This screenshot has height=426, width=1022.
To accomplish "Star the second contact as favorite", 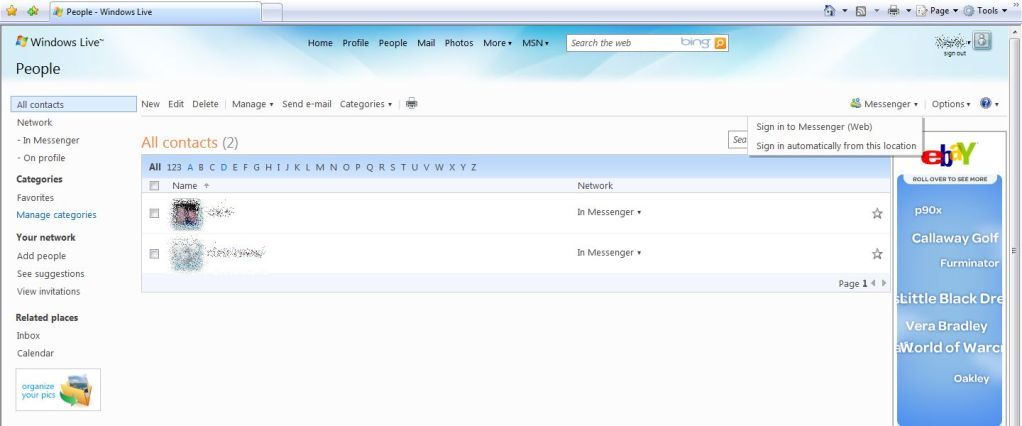I will 877,253.
